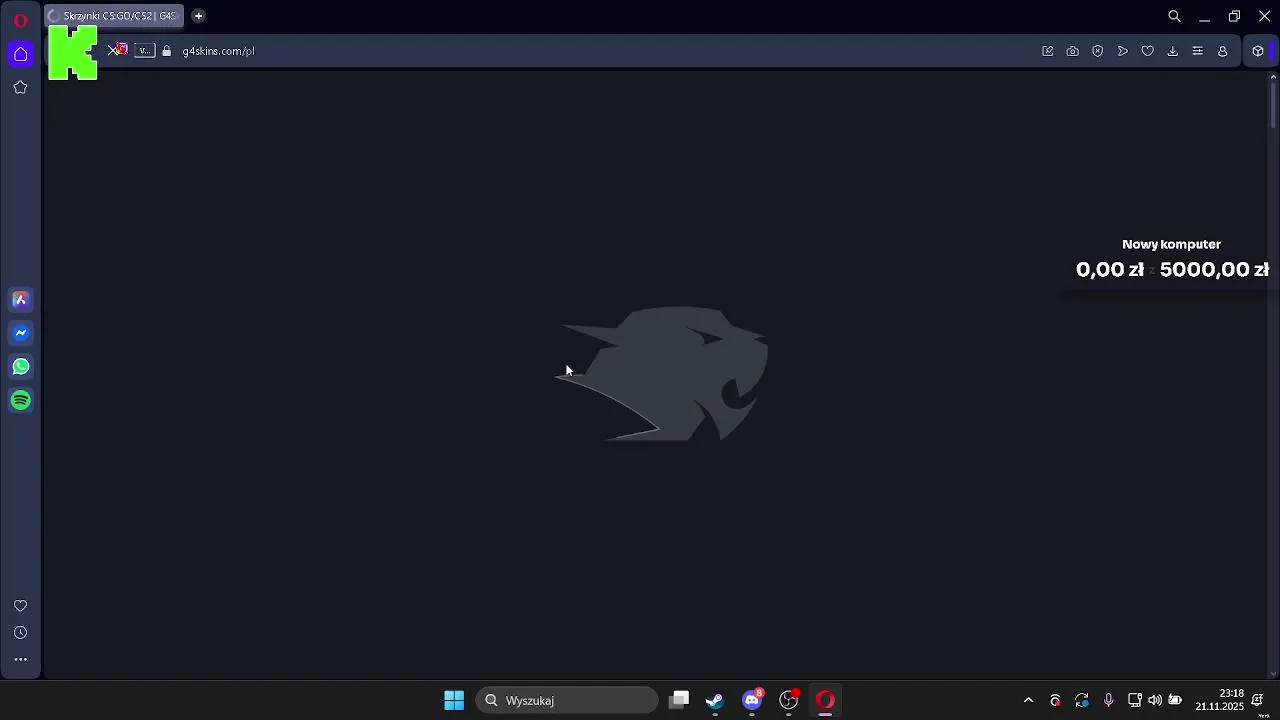View site security lock icon

pyautogui.click(x=167, y=51)
